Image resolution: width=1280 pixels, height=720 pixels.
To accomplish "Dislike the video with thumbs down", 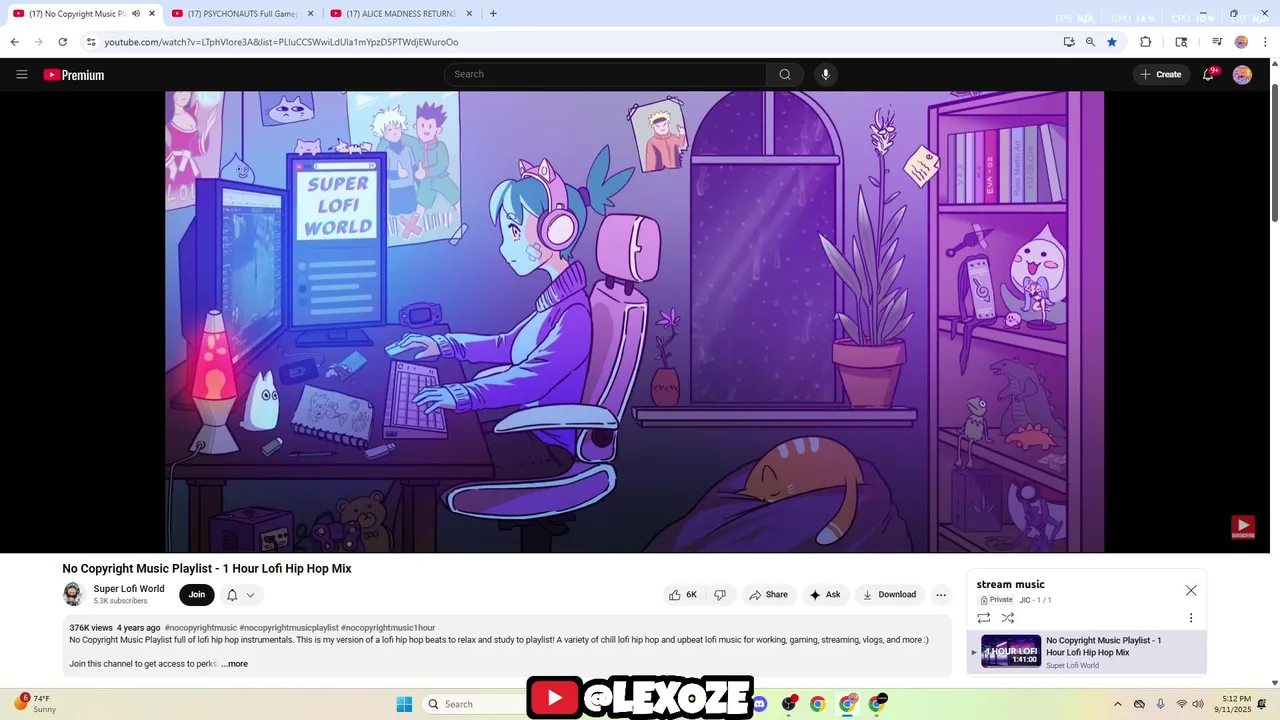I will (x=720, y=595).
